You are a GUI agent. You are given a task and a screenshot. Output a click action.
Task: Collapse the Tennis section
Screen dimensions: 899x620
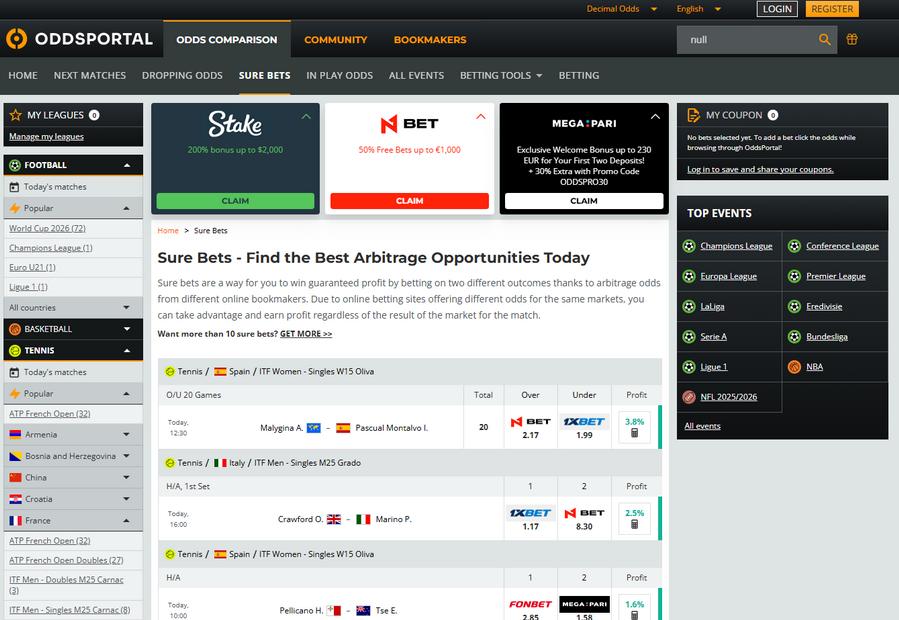click(x=127, y=350)
